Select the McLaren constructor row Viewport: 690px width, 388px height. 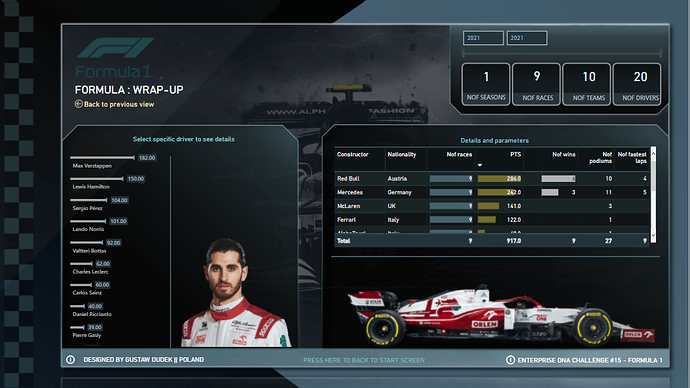coord(492,206)
